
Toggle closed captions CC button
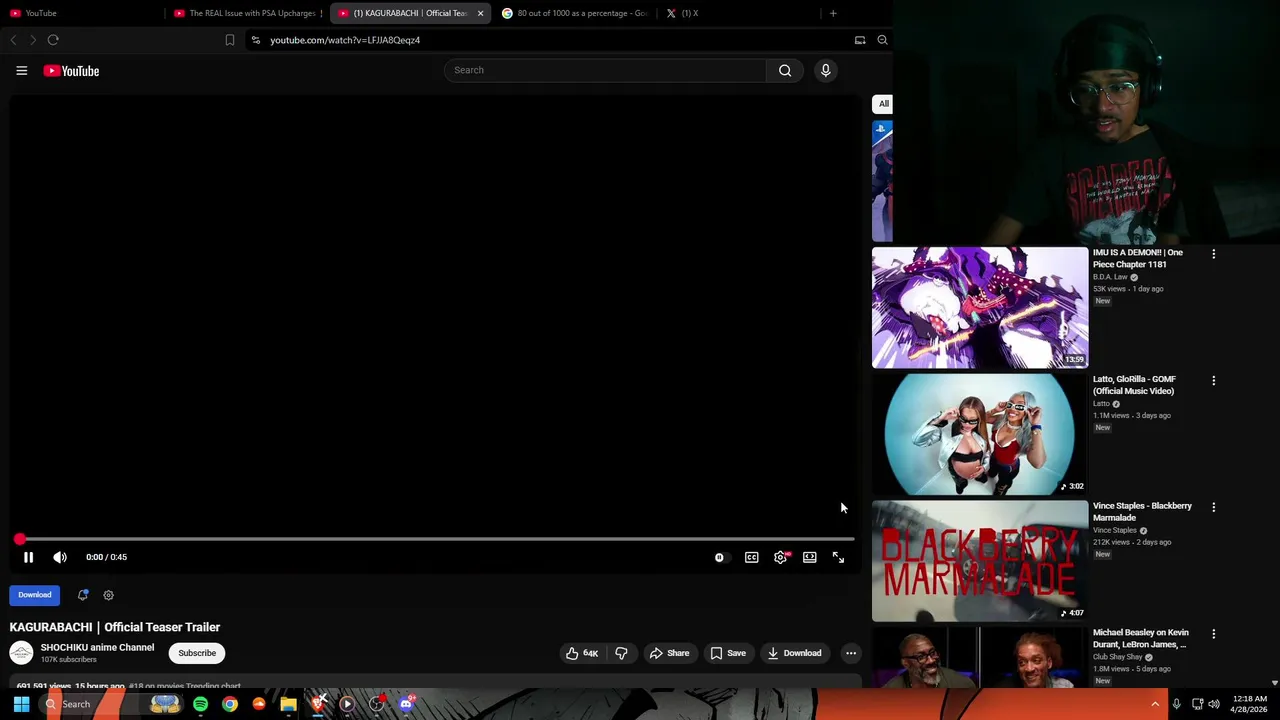pyautogui.click(x=751, y=557)
